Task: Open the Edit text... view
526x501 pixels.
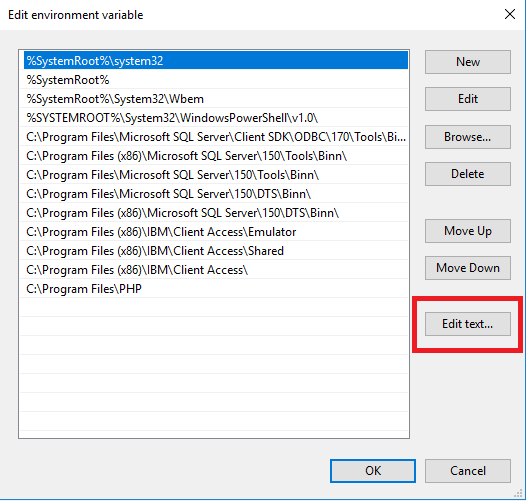Action: pos(468,324)
